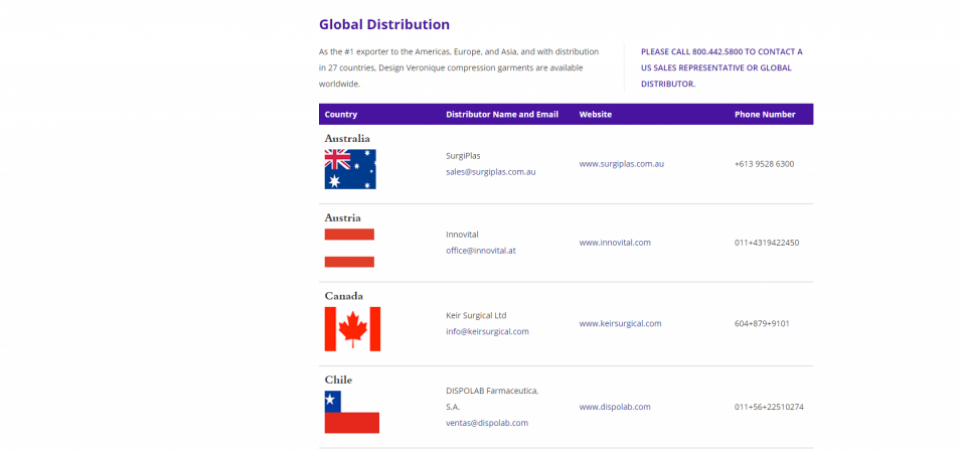
Task: Click DISPOLAB Farmaceutica distributor name
Action: click(x=492, y=399)
